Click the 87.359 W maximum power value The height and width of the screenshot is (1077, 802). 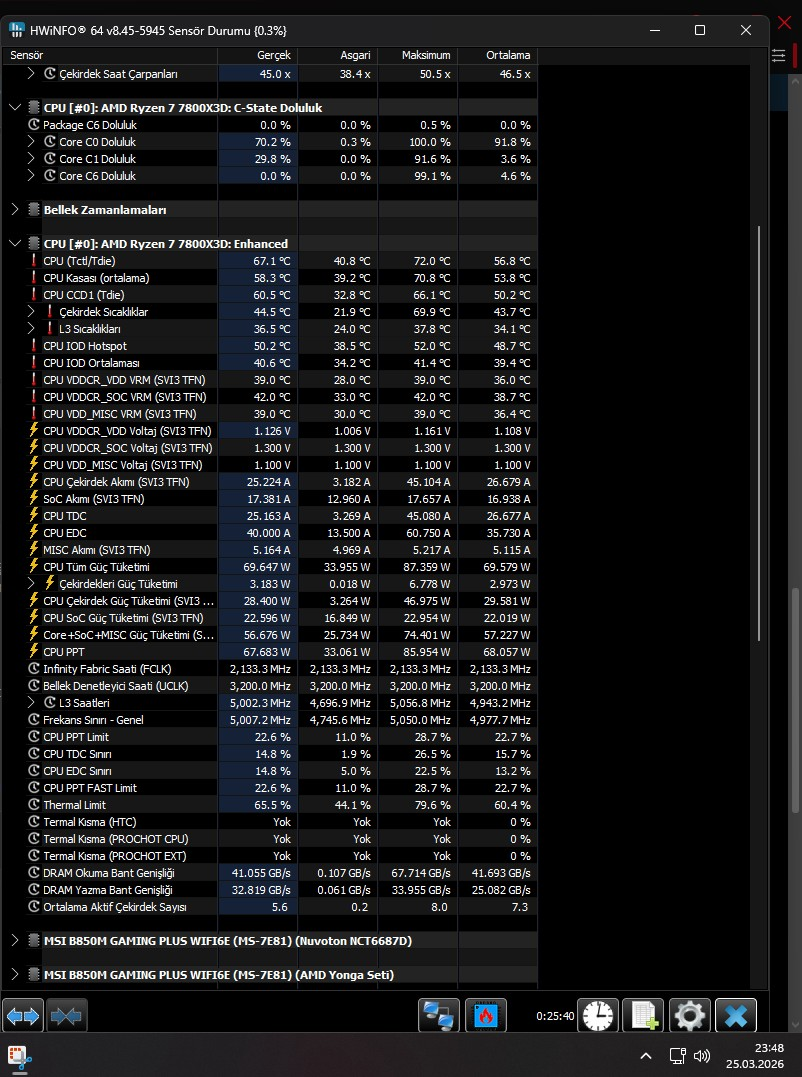[426, 567]
